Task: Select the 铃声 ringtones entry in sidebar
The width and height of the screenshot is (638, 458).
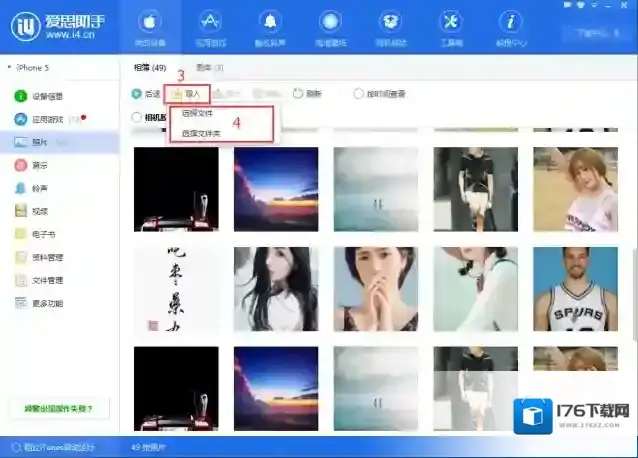Action: (31, 188)
